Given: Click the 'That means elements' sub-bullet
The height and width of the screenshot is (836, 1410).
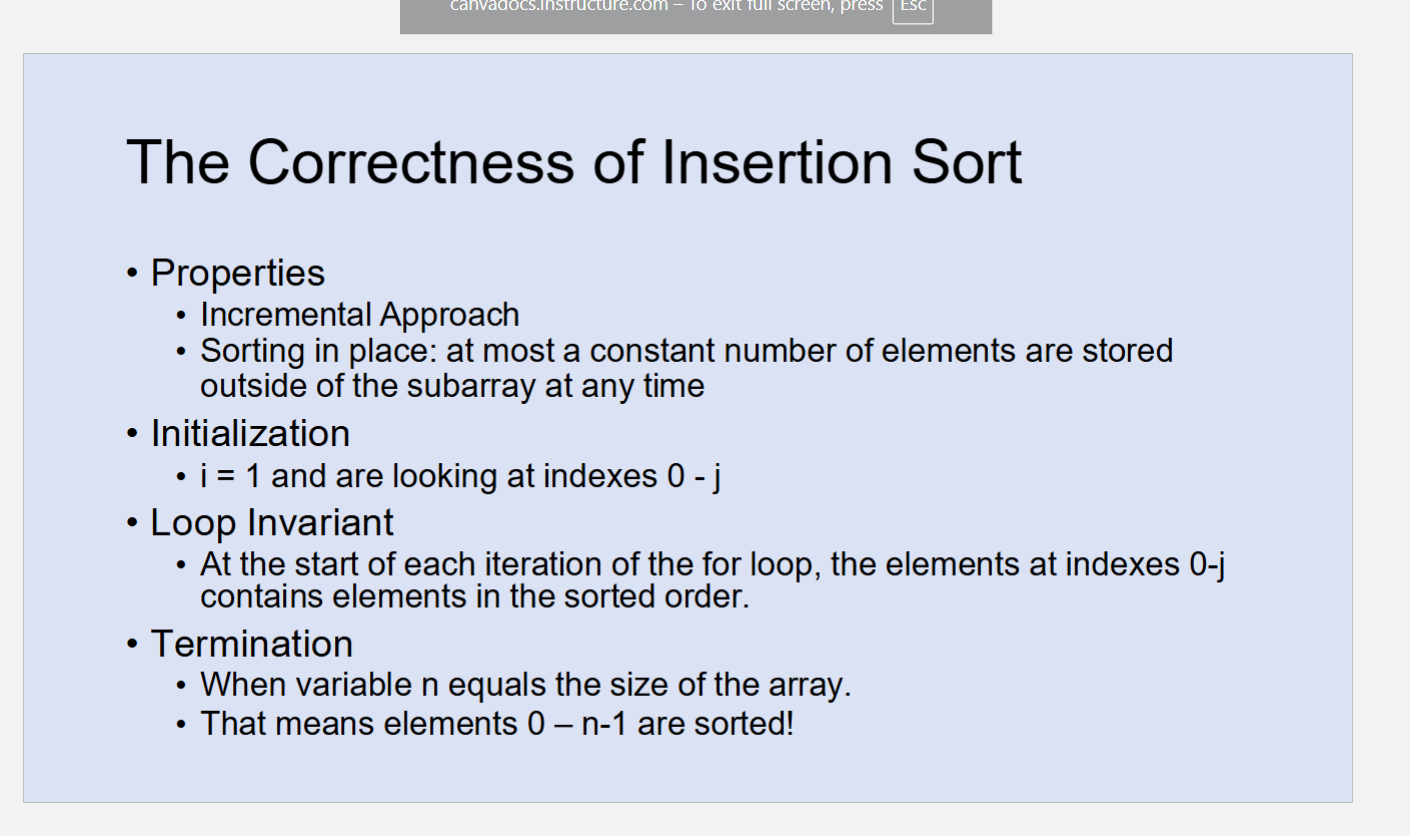Looking at the screenshot, I should click(497, 724).
